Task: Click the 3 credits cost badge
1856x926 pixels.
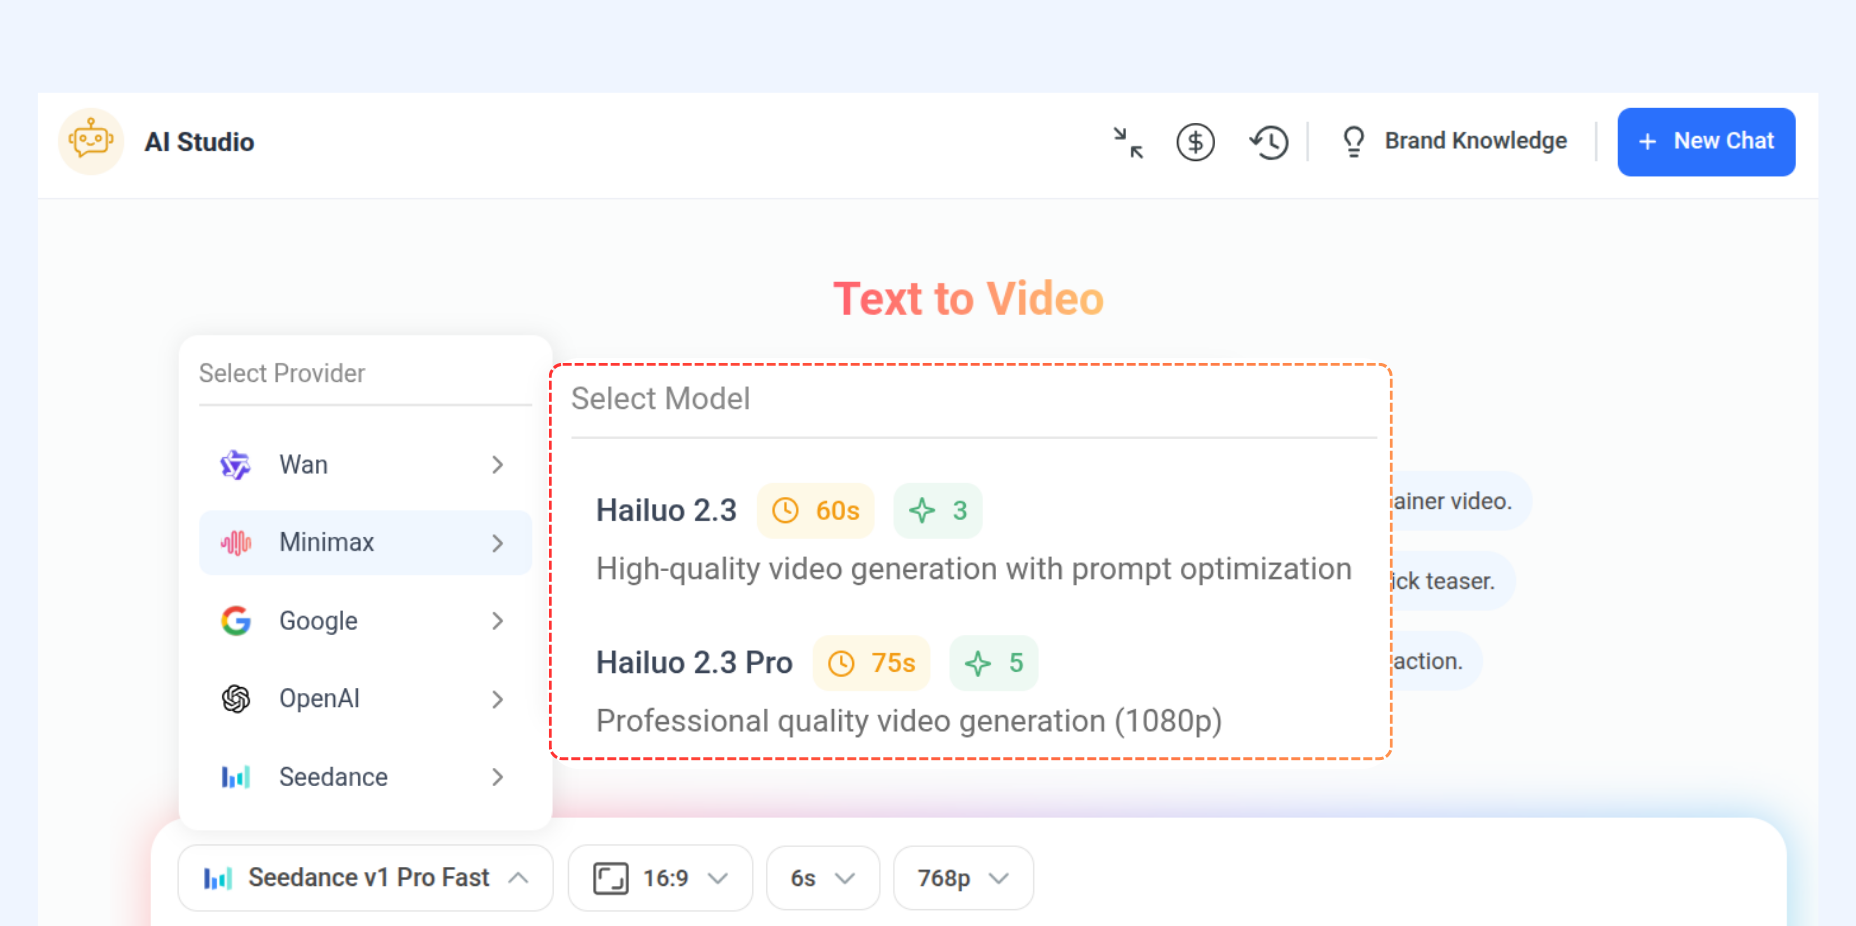Action: pos(938,511)
